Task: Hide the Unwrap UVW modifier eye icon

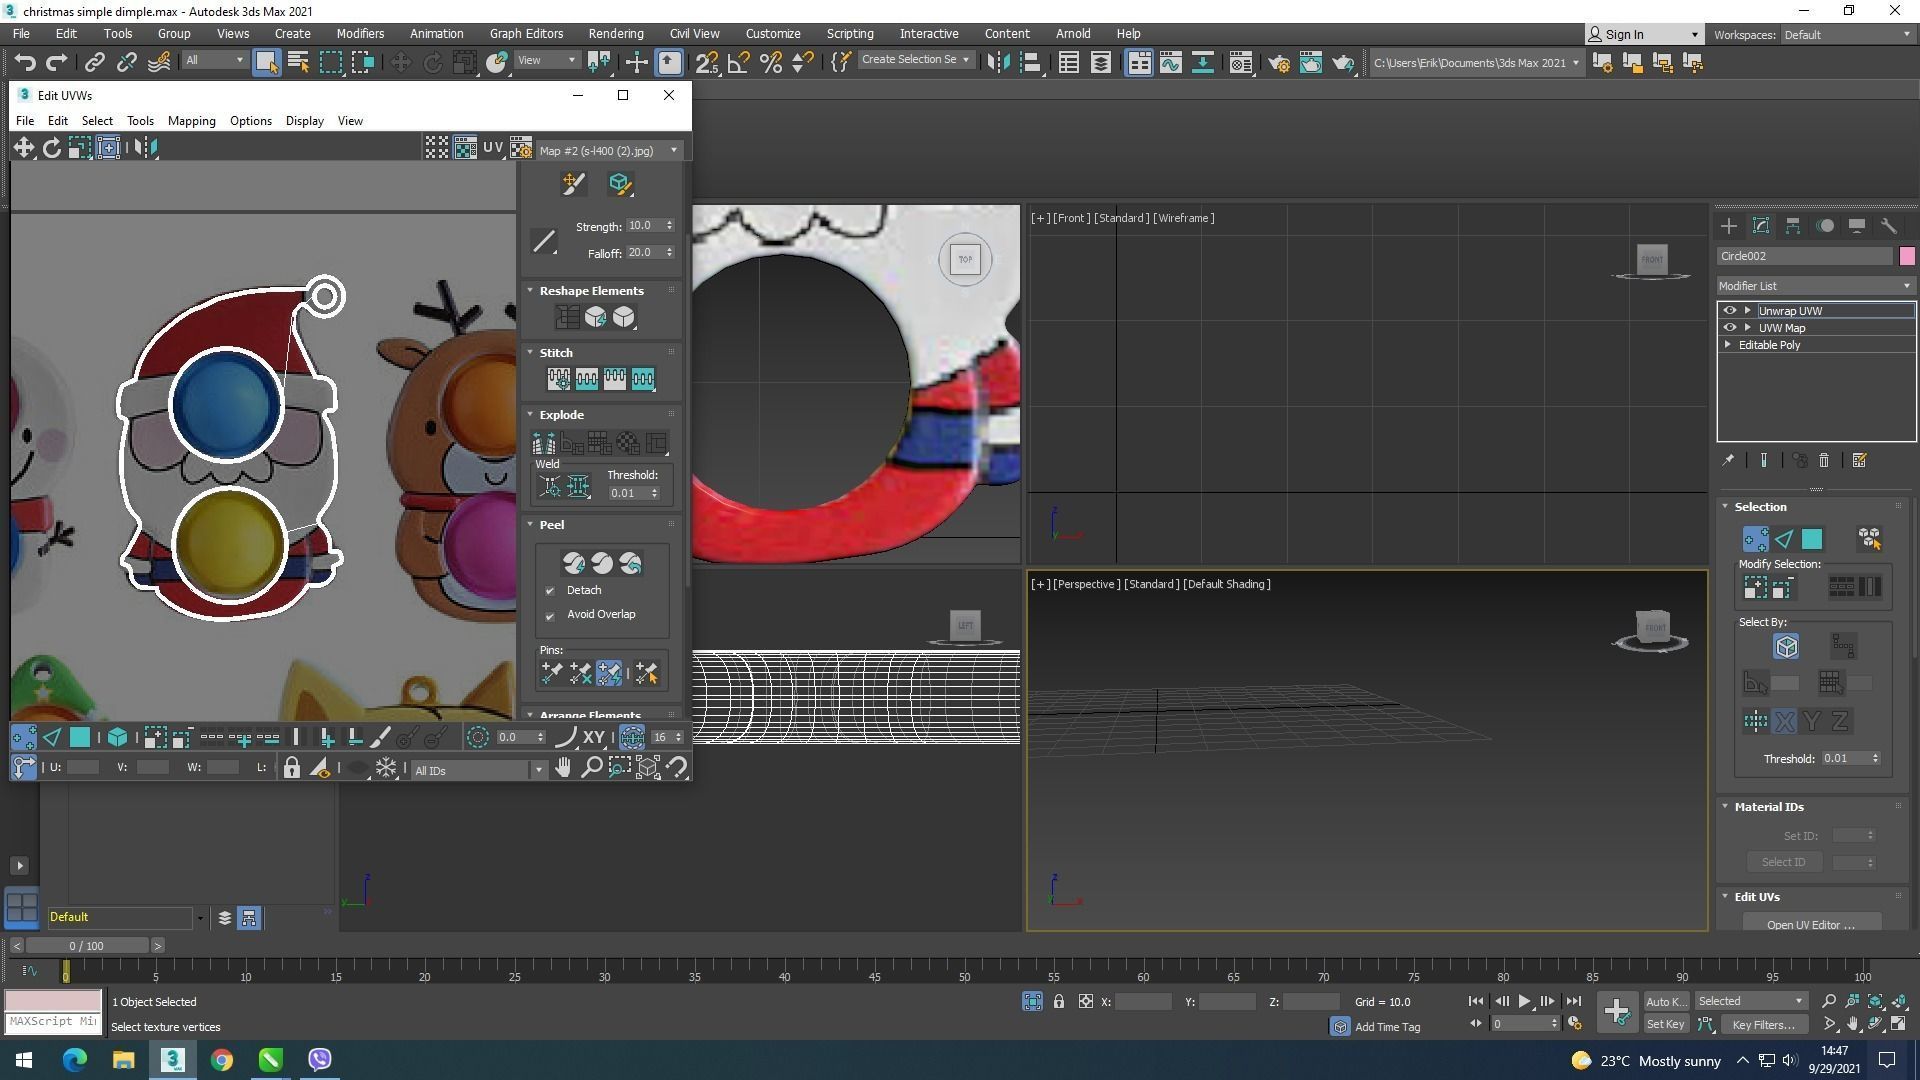Action: [x=1729, y=311]
